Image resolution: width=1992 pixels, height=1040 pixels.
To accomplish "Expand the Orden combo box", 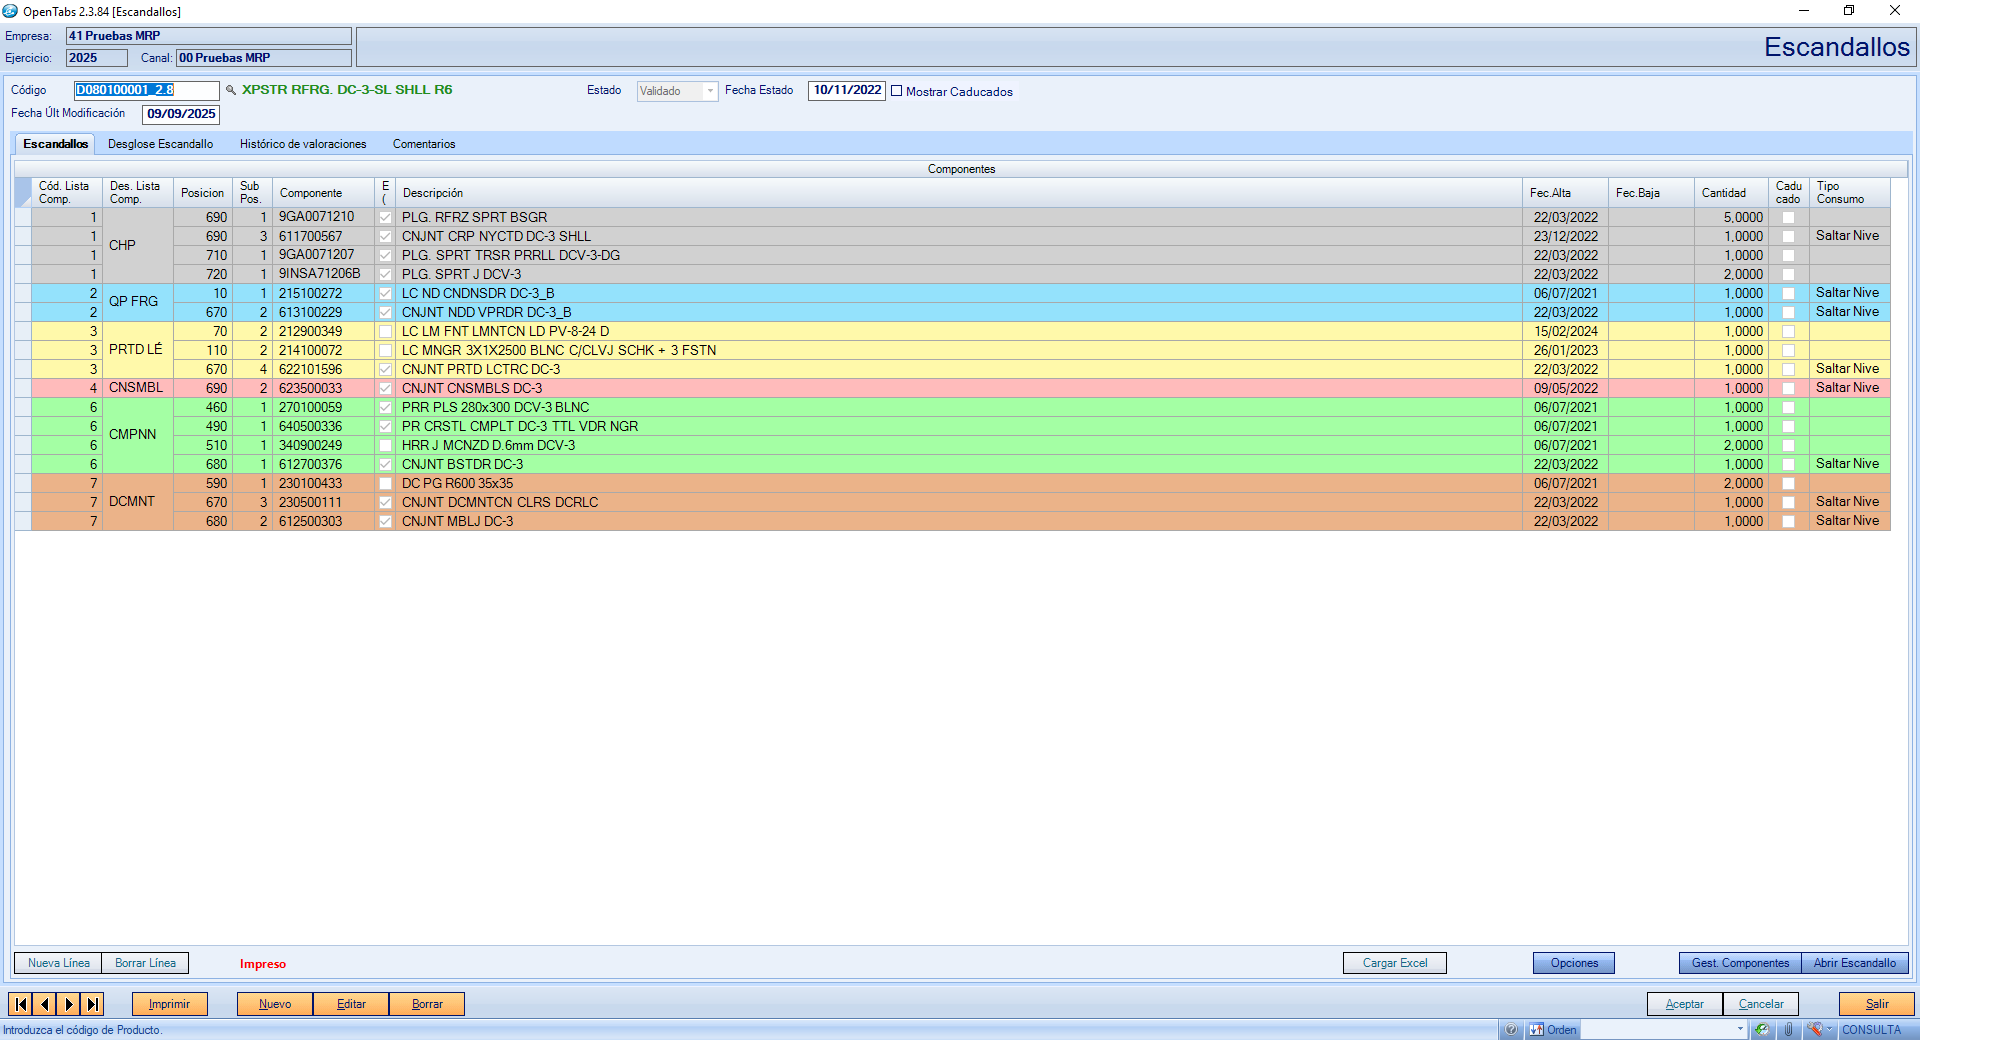I will 1740,1030.
